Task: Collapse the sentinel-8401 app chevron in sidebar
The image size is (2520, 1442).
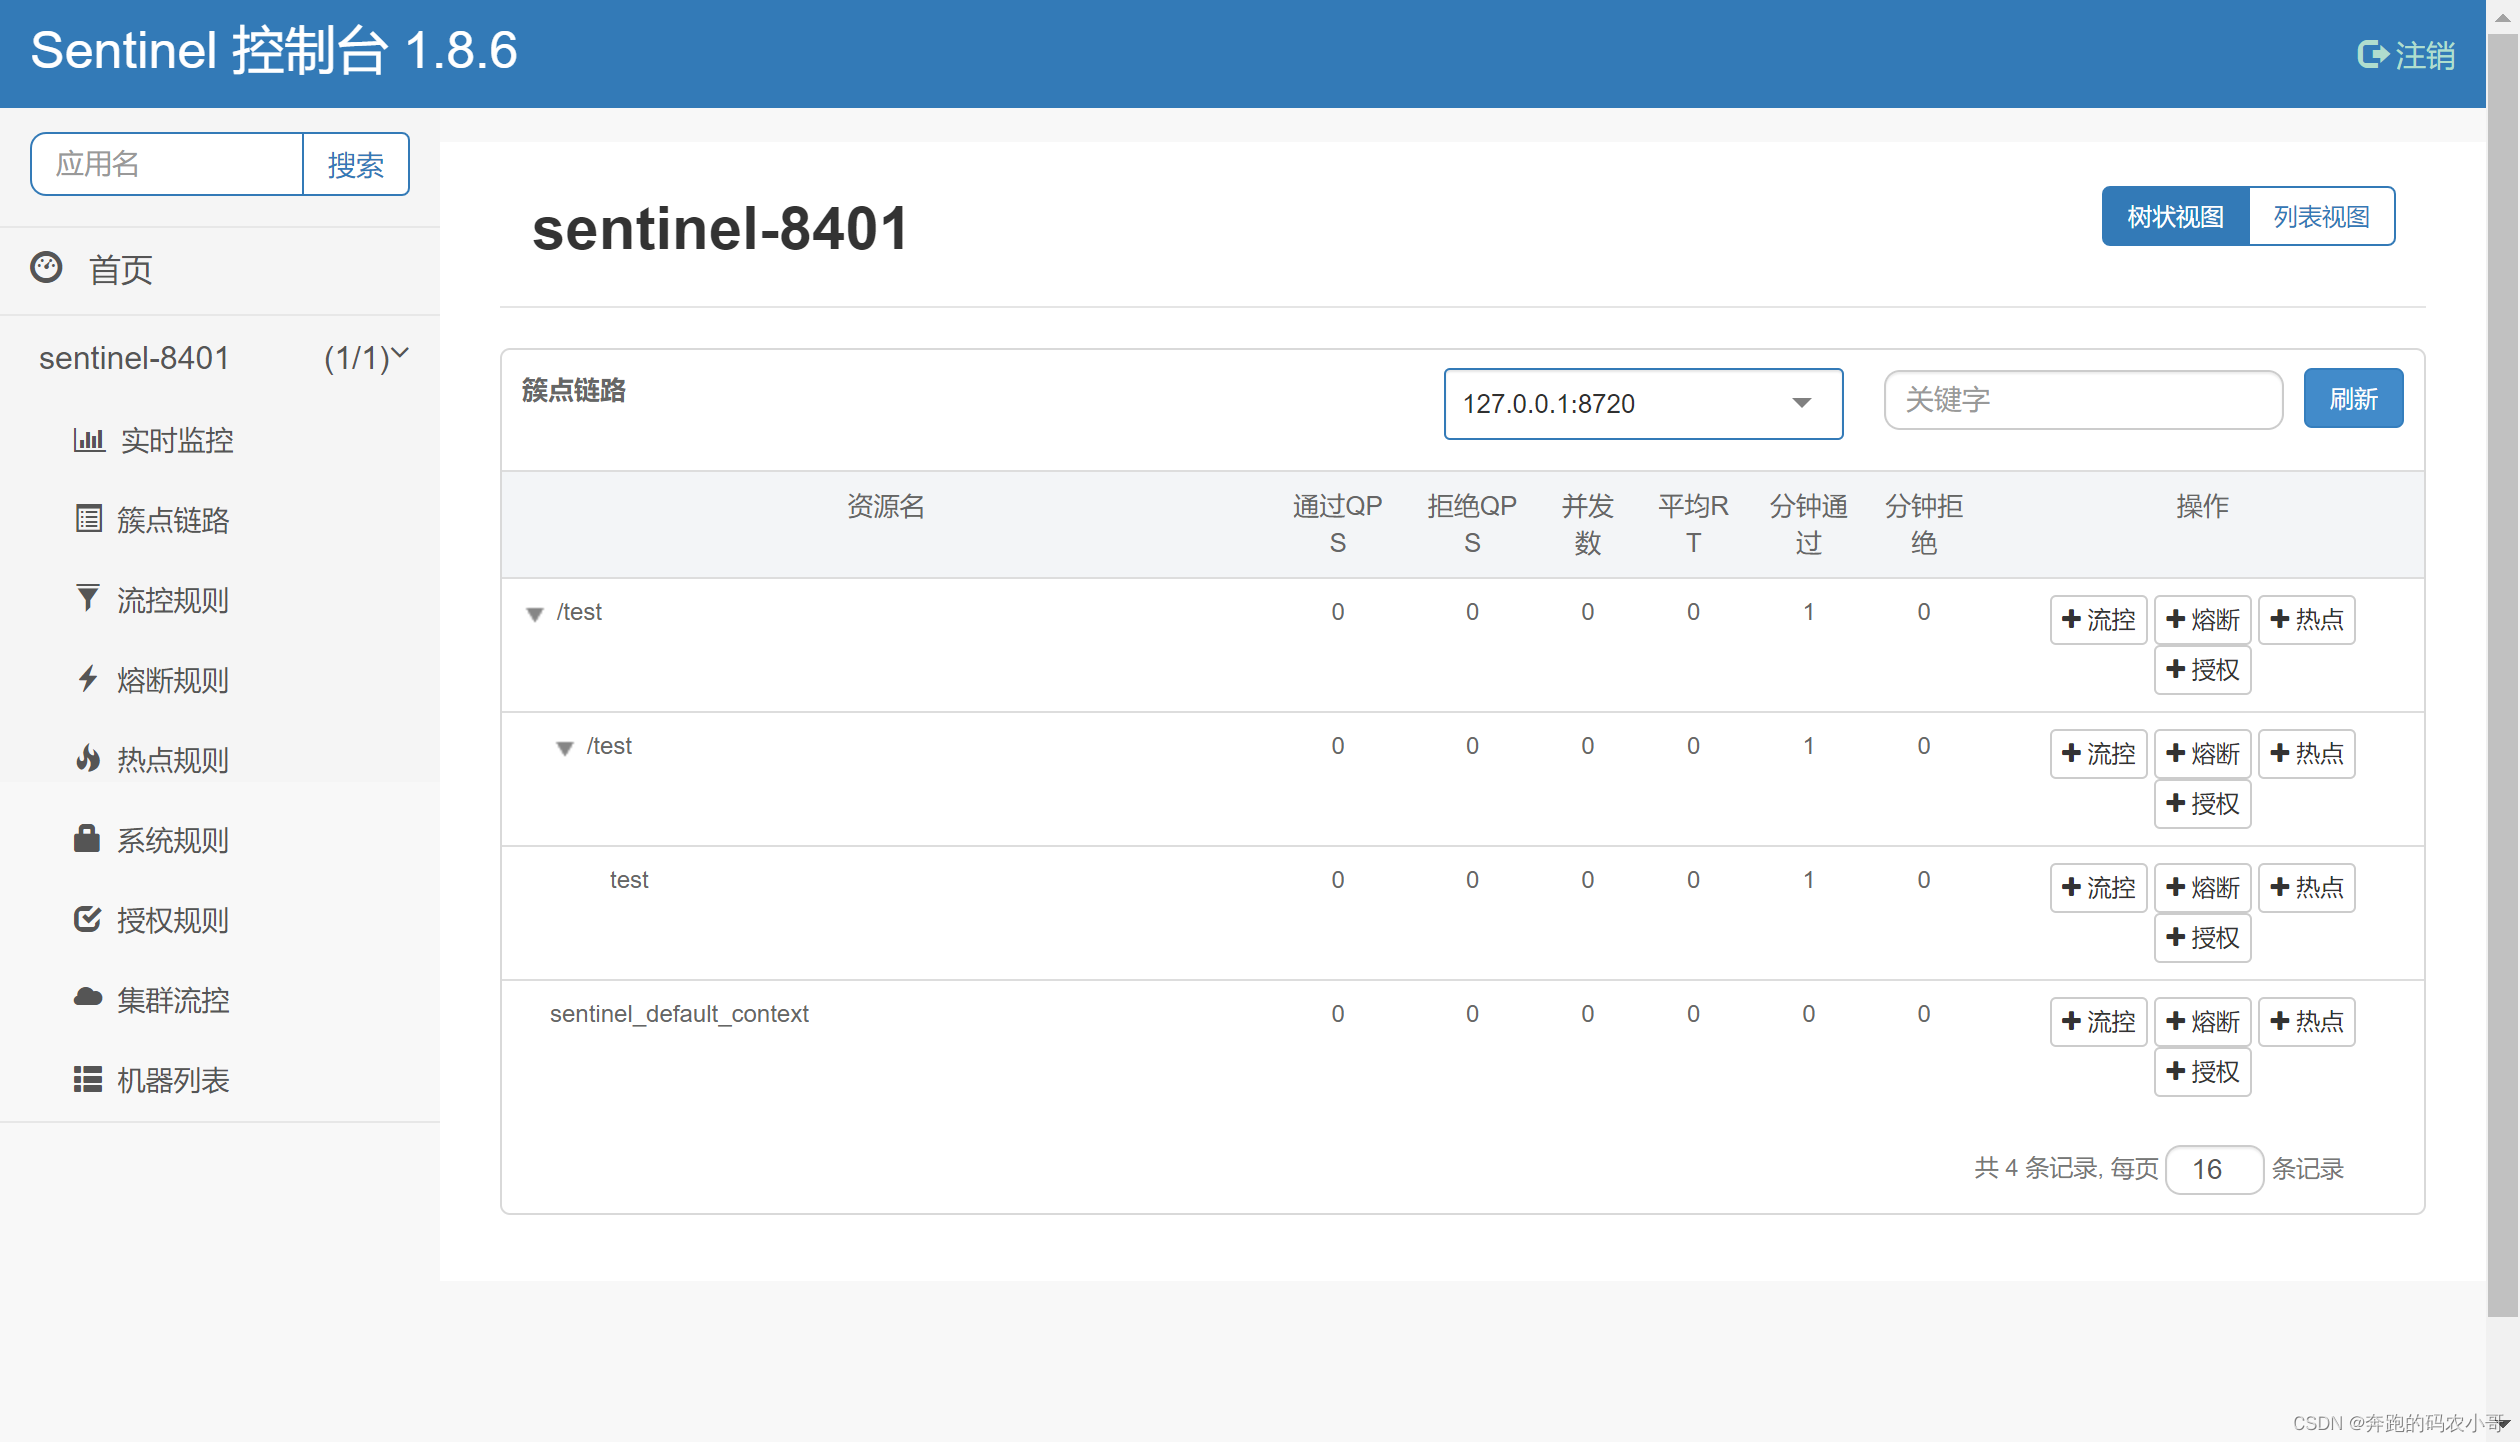Action: point(400,353)
